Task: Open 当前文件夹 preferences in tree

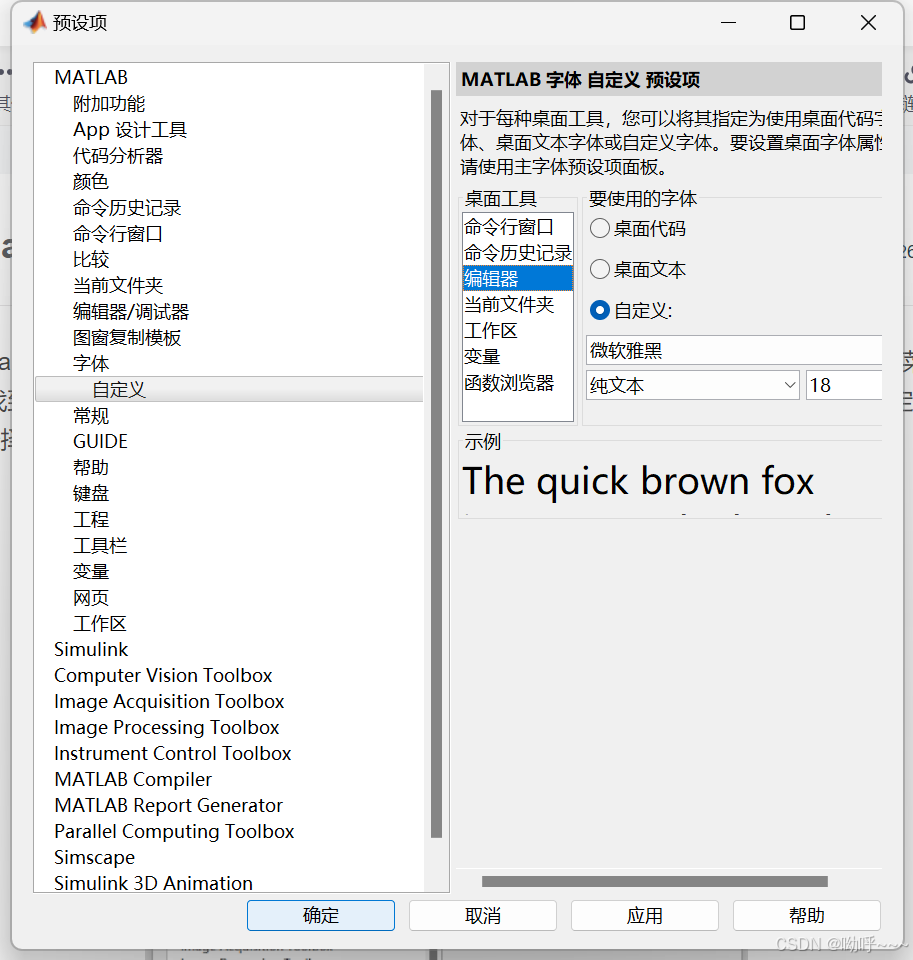Action: 118,285
